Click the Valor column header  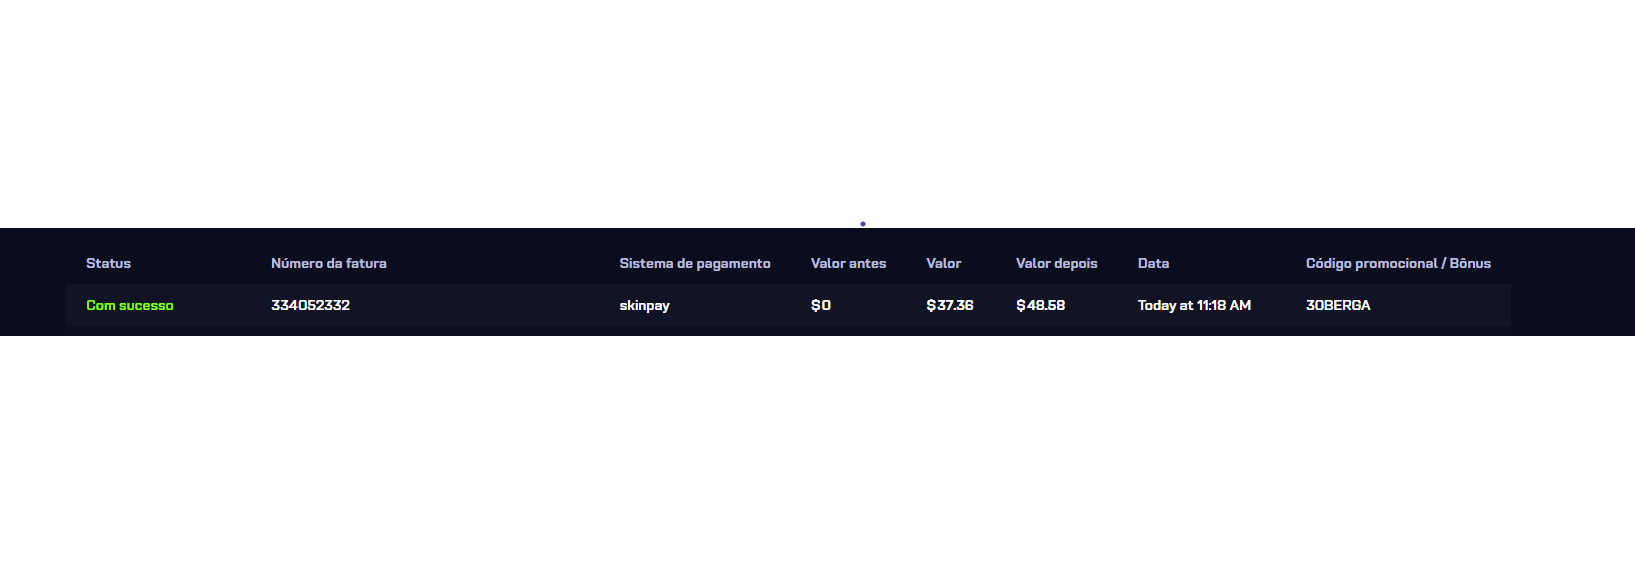[x=943, y=264]
